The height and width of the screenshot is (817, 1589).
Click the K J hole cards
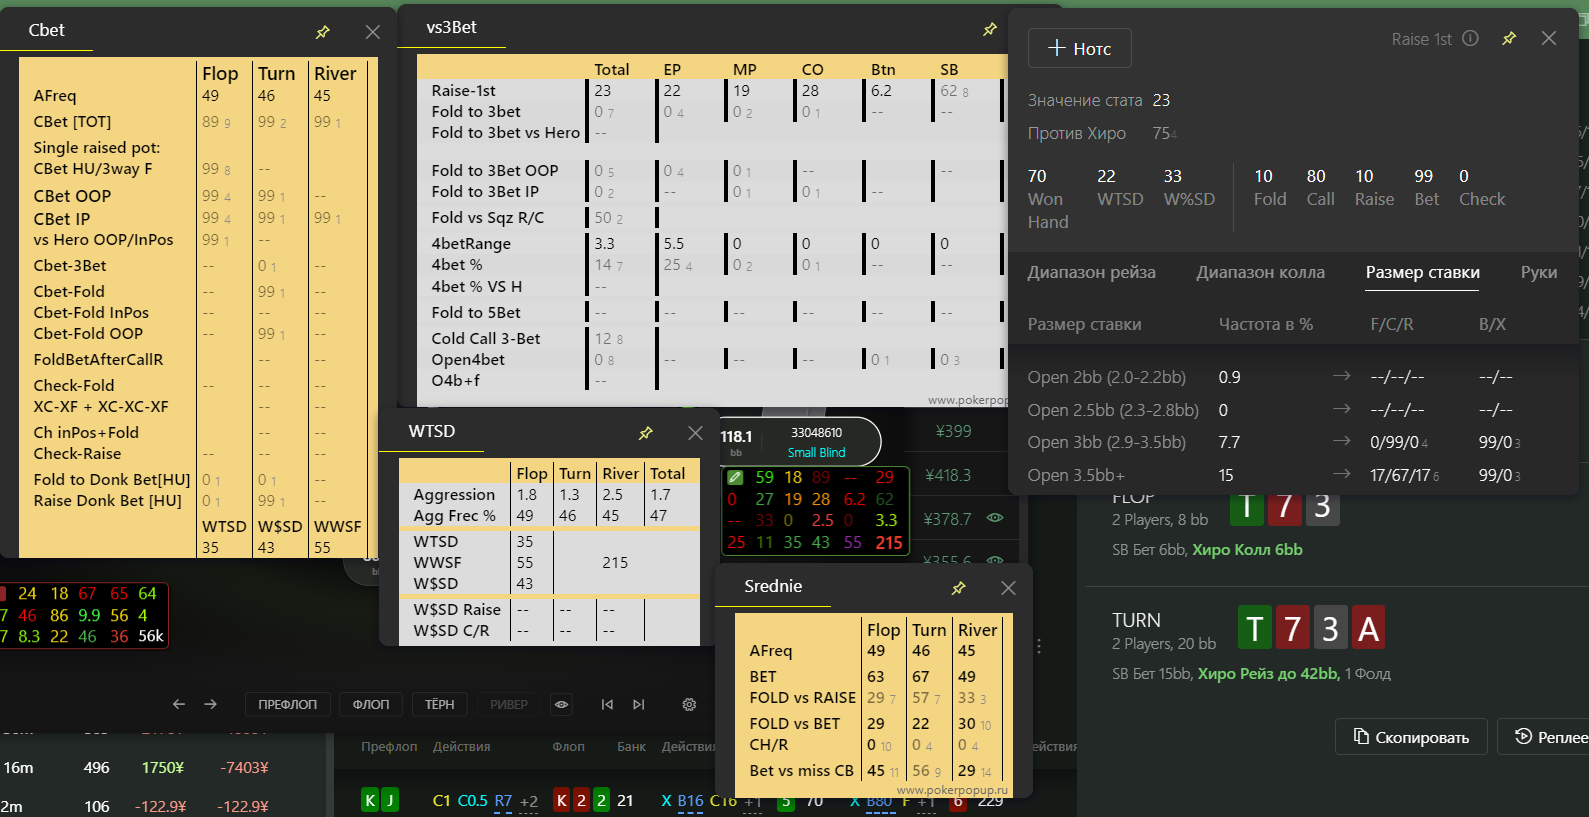pyautogui.click(x=380, y=800)
